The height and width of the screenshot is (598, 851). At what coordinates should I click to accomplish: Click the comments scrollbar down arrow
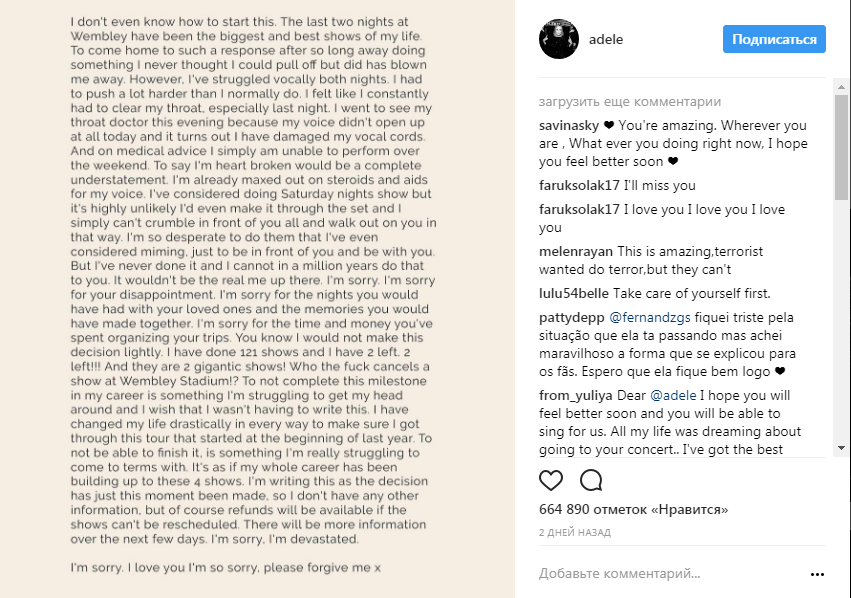(x=841, y=447)
